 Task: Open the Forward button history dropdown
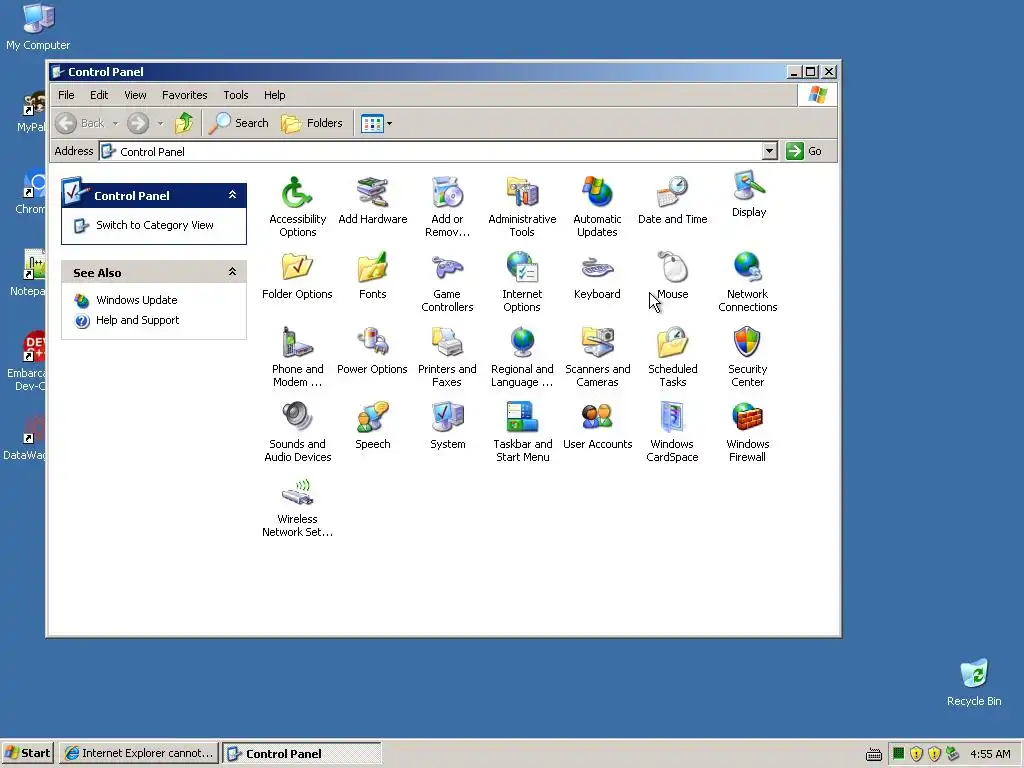(160, 123)
